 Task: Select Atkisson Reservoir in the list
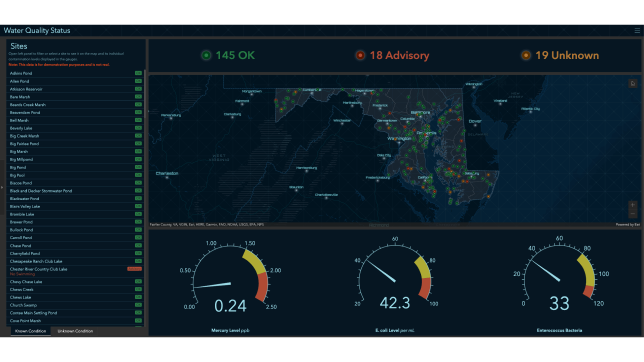76,89
